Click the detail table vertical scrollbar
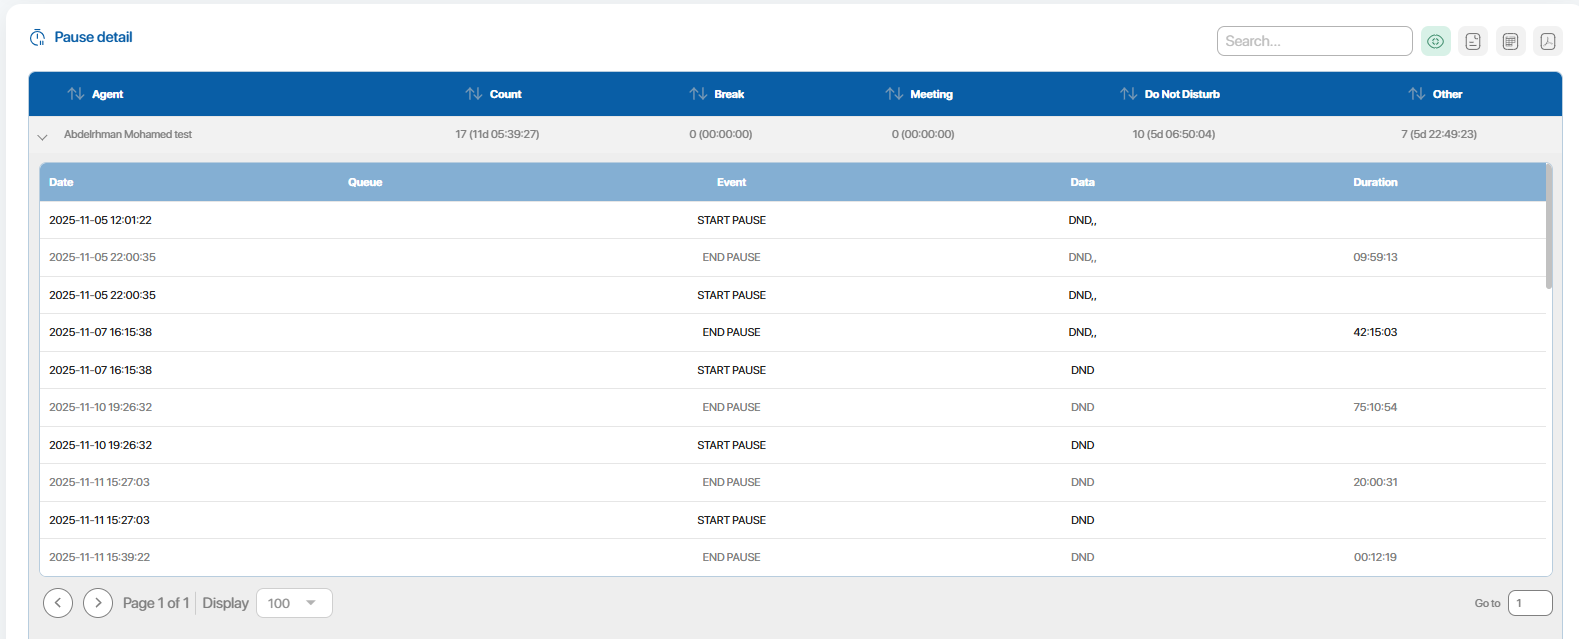Image resolution: width=1579 pixels, height=639 pixels. pos(1548,226)
